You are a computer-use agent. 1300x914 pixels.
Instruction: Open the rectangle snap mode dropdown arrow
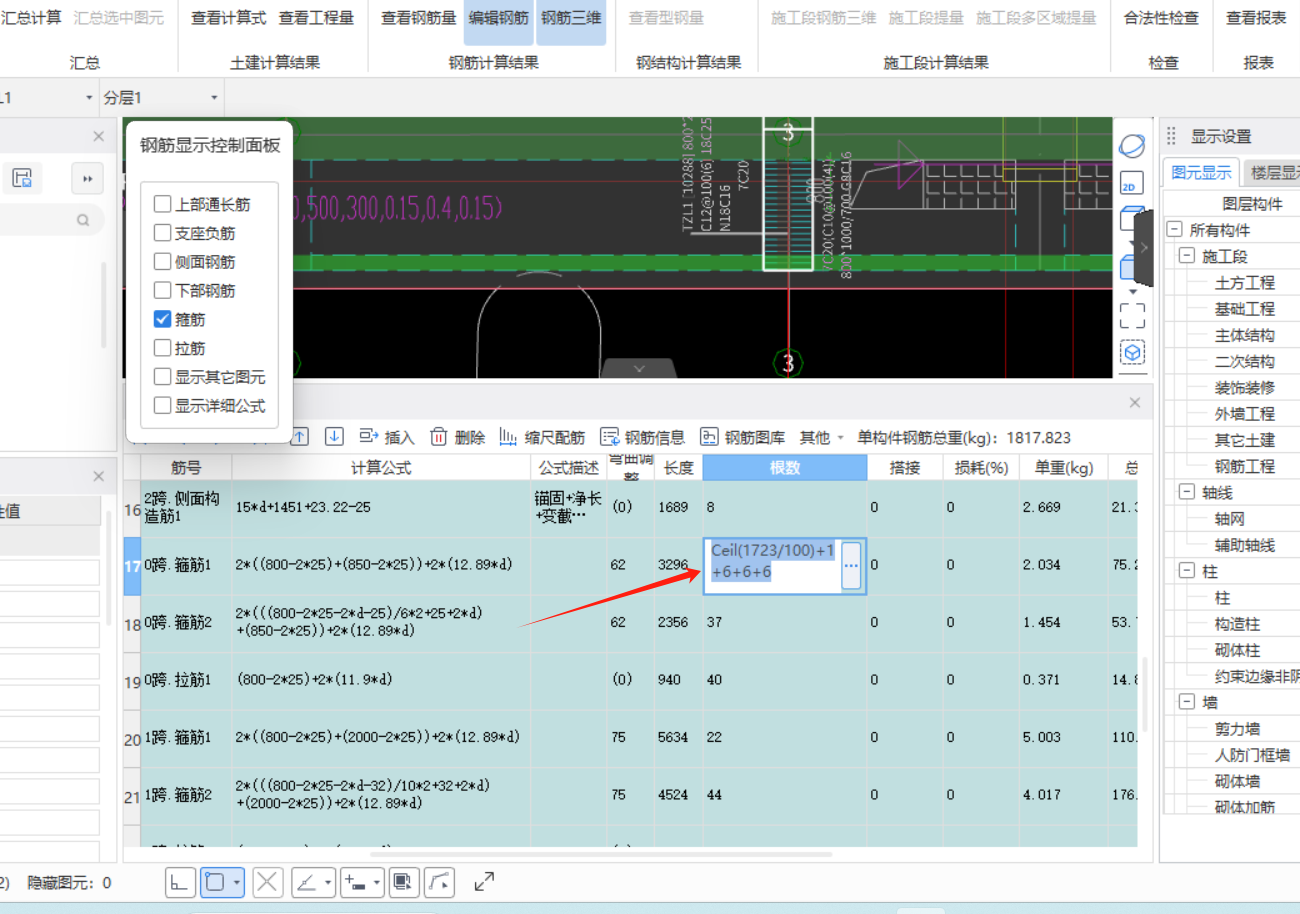[236, 883]
